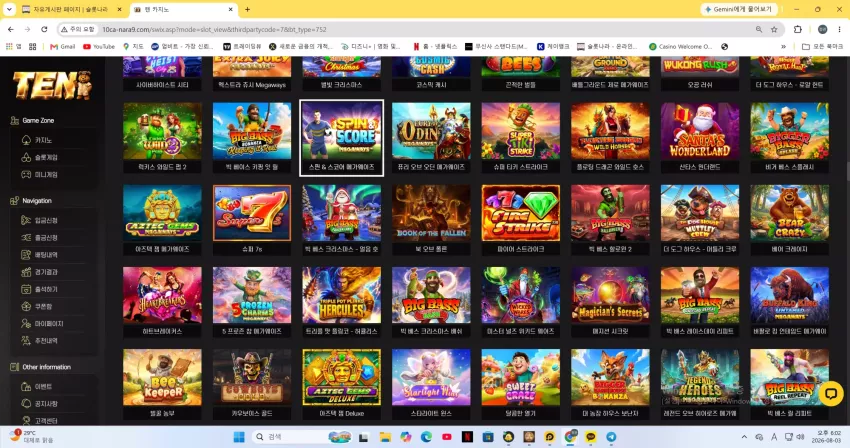Expand the system tray hidden icons chevron
850x448 pixels.
click(x=744, y=437)
